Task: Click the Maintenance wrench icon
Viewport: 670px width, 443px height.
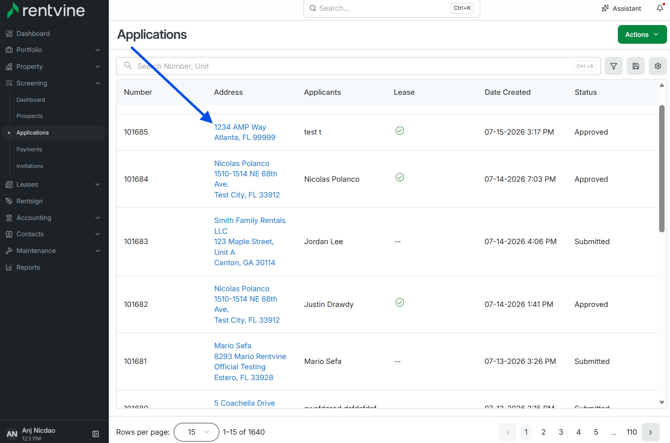Action: pyautogui.click(x=9, y=251)
